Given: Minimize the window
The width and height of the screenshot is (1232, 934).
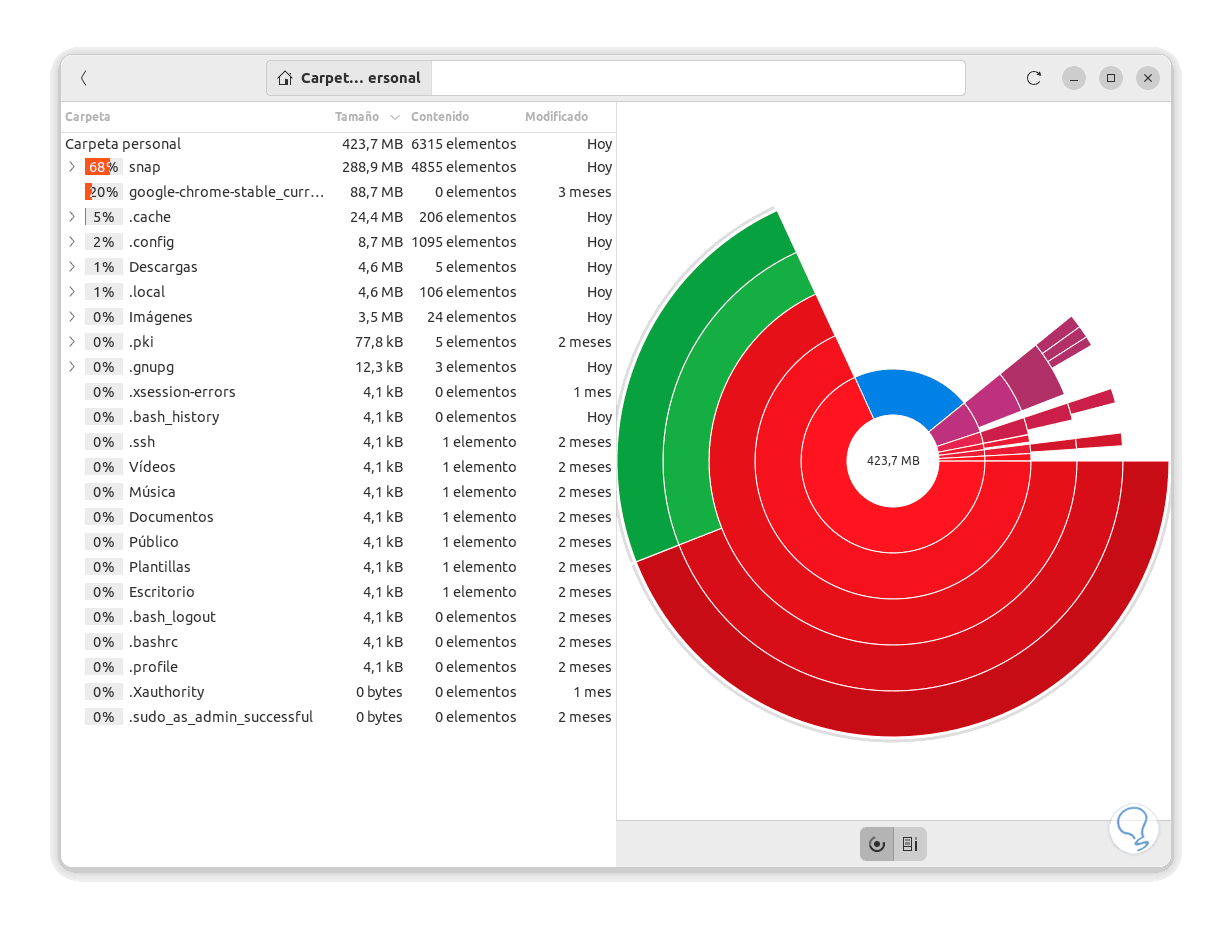Looking at the screenshot, I should click(x=1073, y=78).
